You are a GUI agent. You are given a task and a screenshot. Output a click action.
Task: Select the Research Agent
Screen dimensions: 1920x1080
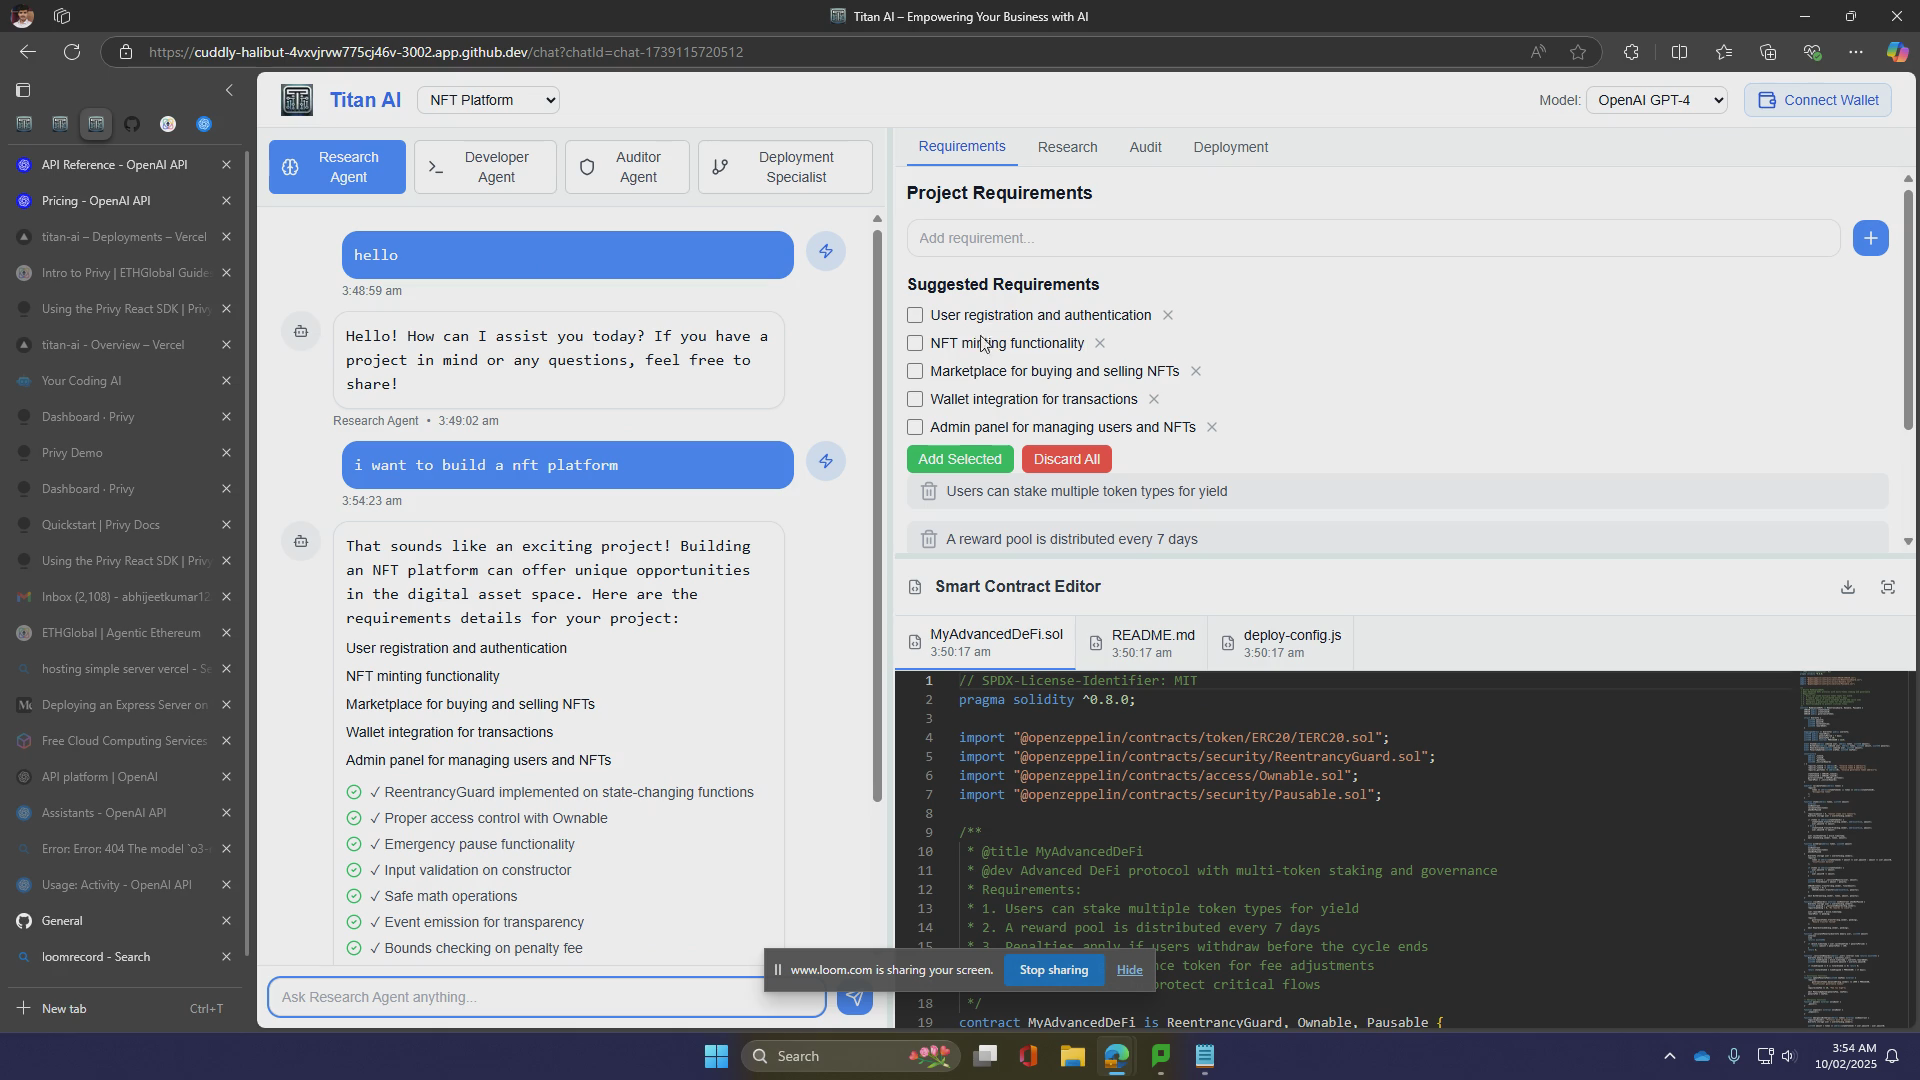click(x=337, y=167)
